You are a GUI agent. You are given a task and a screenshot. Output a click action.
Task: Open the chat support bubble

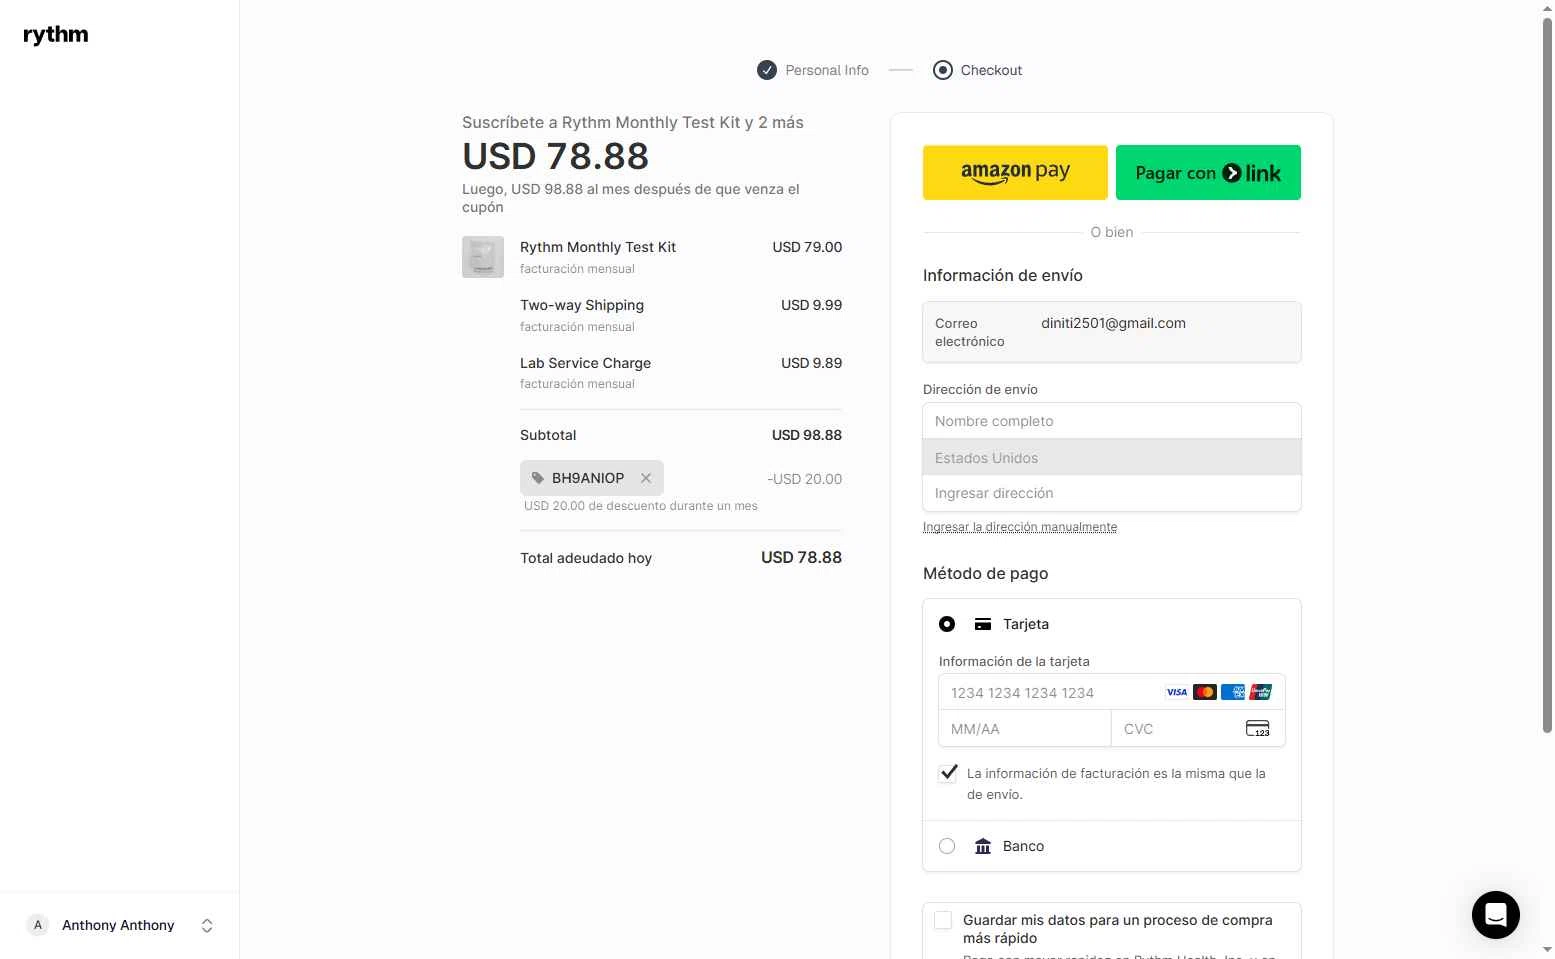[x=1495, y=914]
